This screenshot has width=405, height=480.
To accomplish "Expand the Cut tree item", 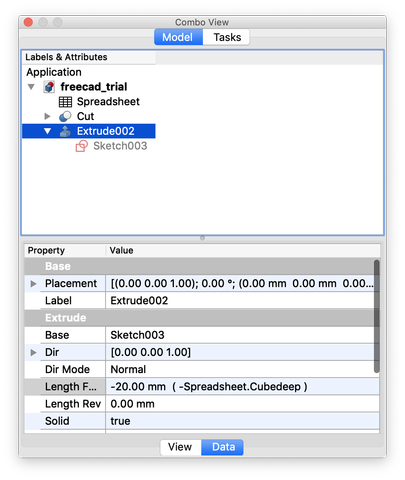I will pyautogui.click(x=47, y=116).
